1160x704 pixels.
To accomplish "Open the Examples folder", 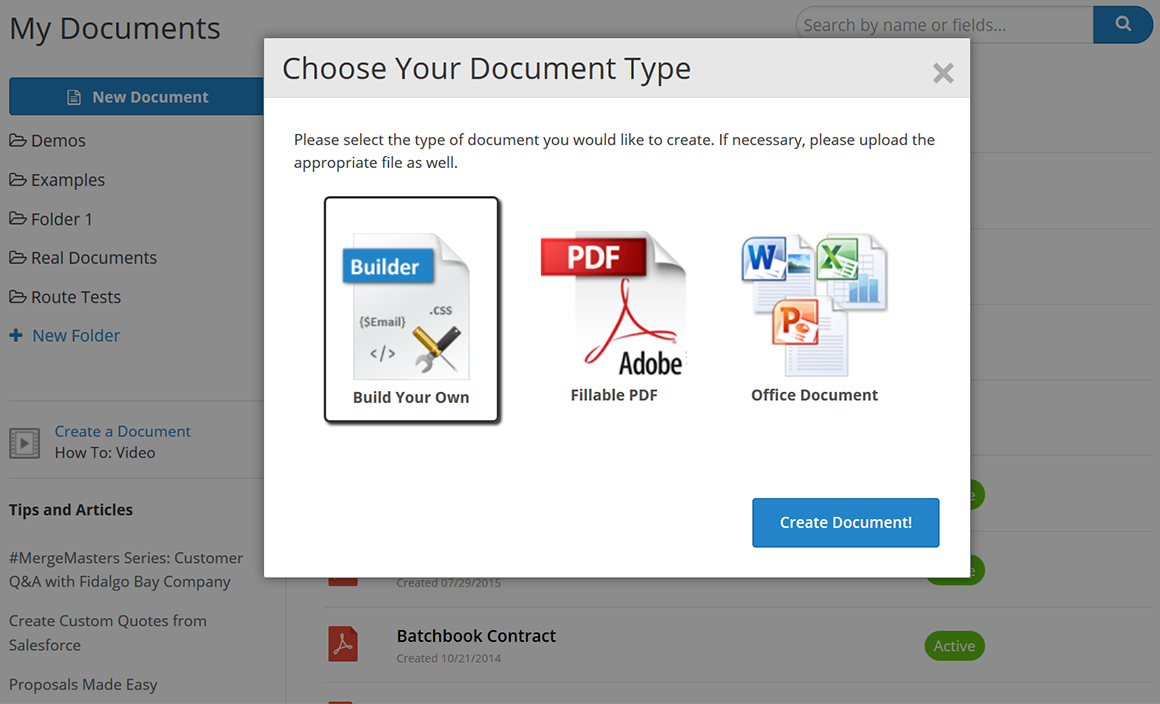I will (67, 180).
